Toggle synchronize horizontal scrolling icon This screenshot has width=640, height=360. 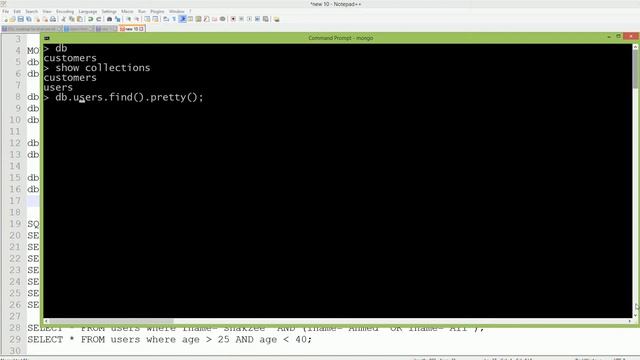point(156,19)
